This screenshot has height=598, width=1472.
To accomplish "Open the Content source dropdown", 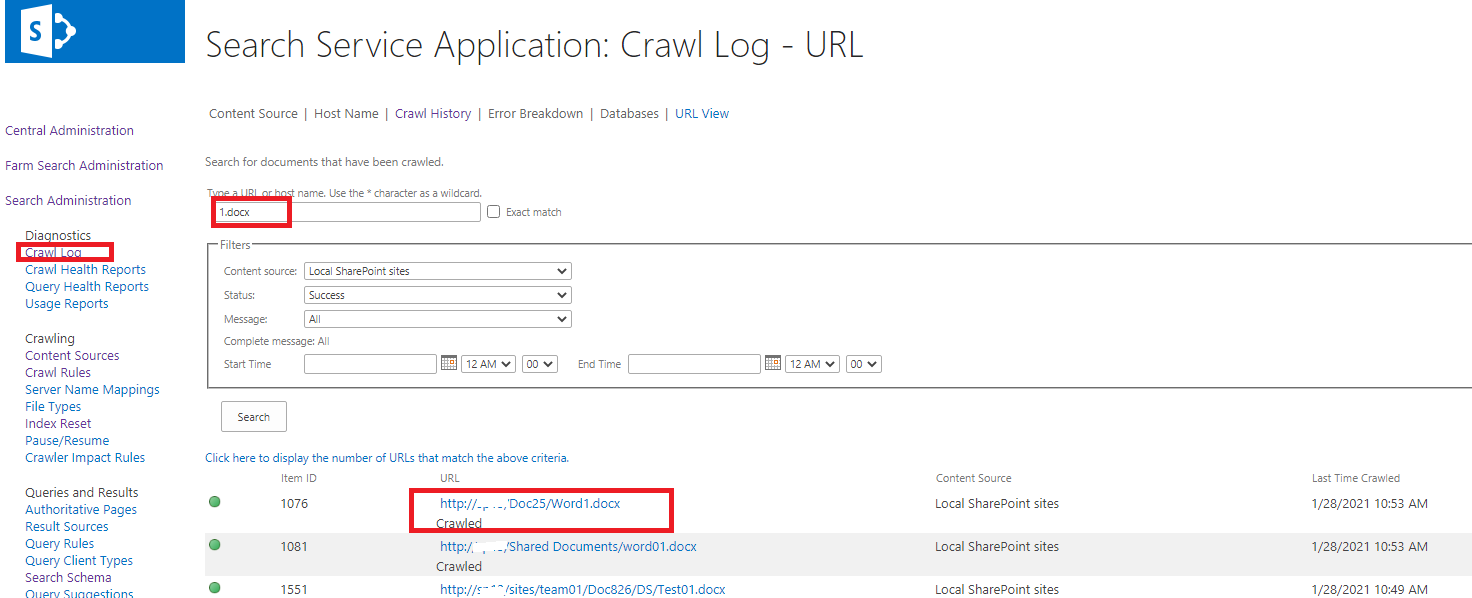I will pos(437,271).
